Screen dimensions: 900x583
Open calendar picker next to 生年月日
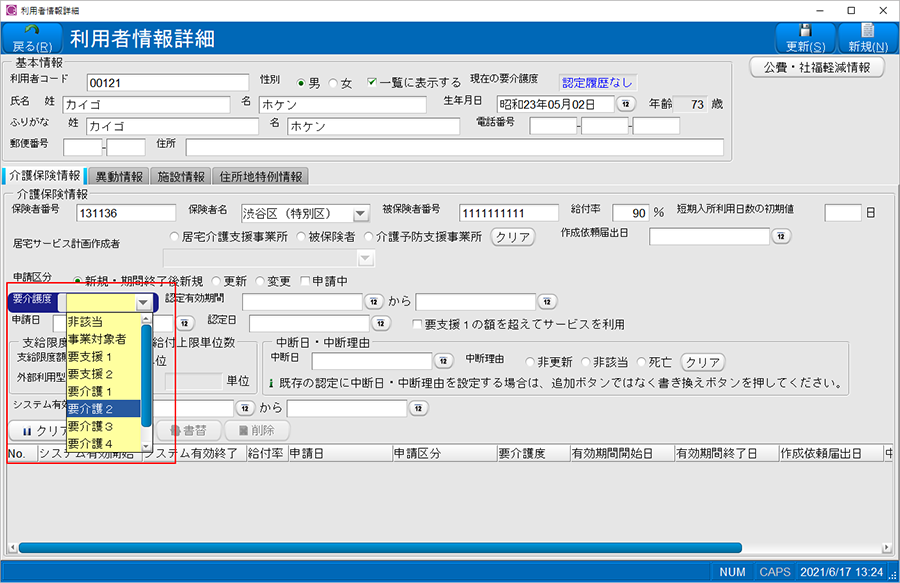[625, 104]
